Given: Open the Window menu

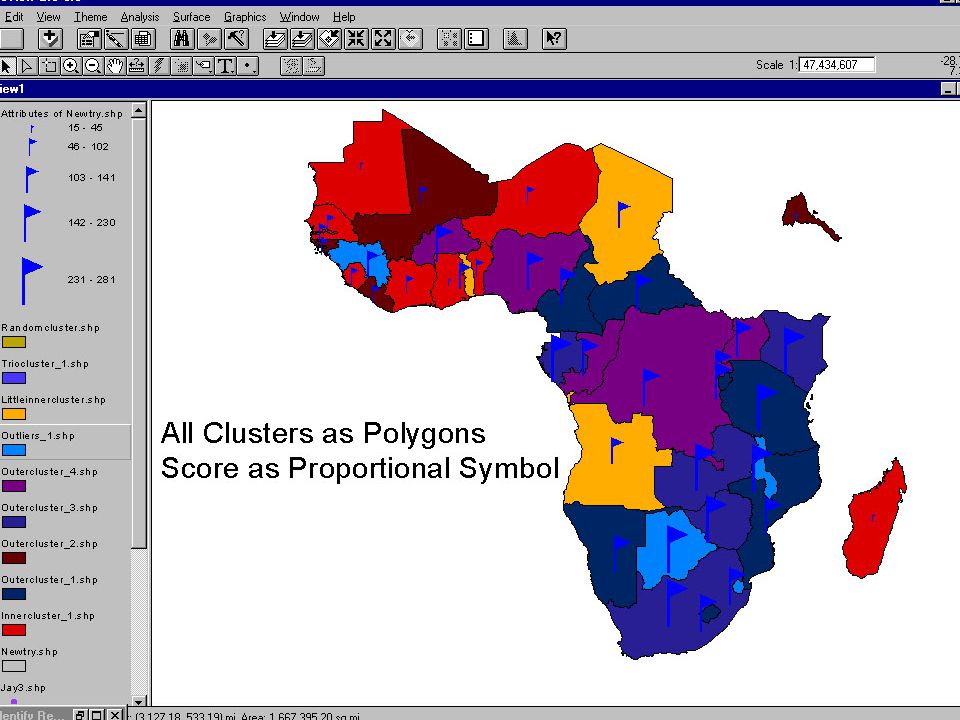Looking at the screenshot, I should 299,17.
